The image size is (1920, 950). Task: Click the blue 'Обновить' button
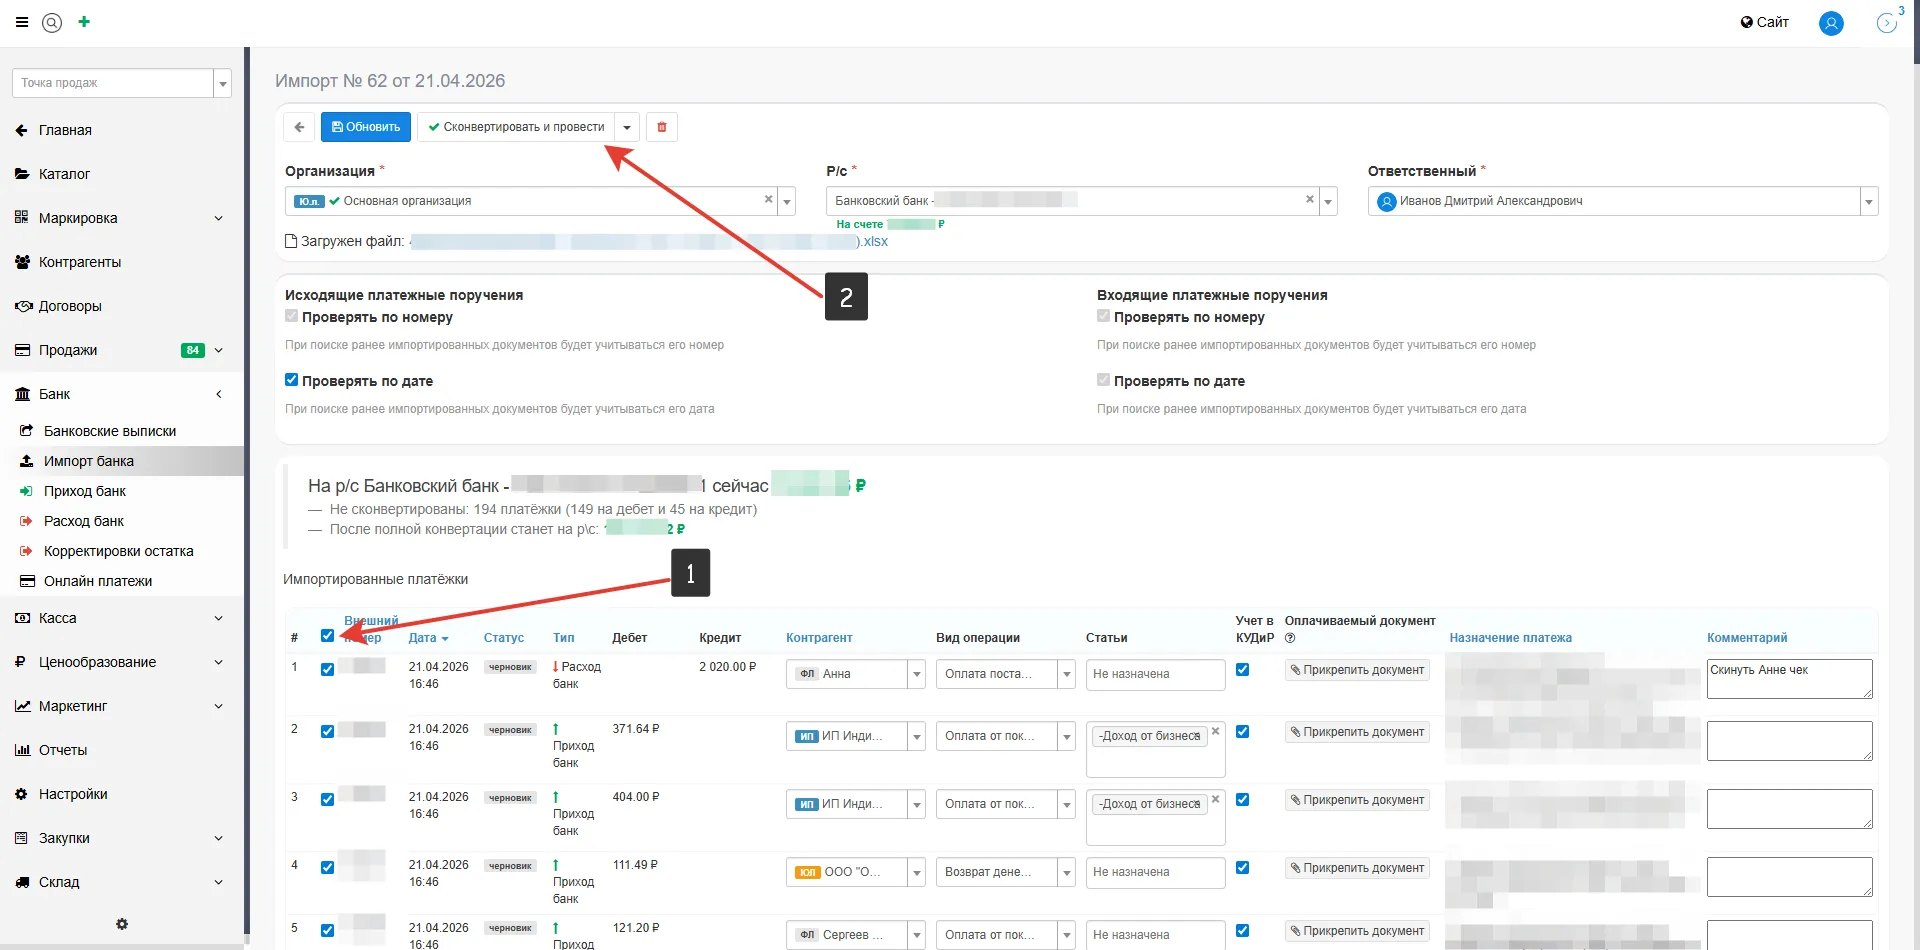point(366,127)
